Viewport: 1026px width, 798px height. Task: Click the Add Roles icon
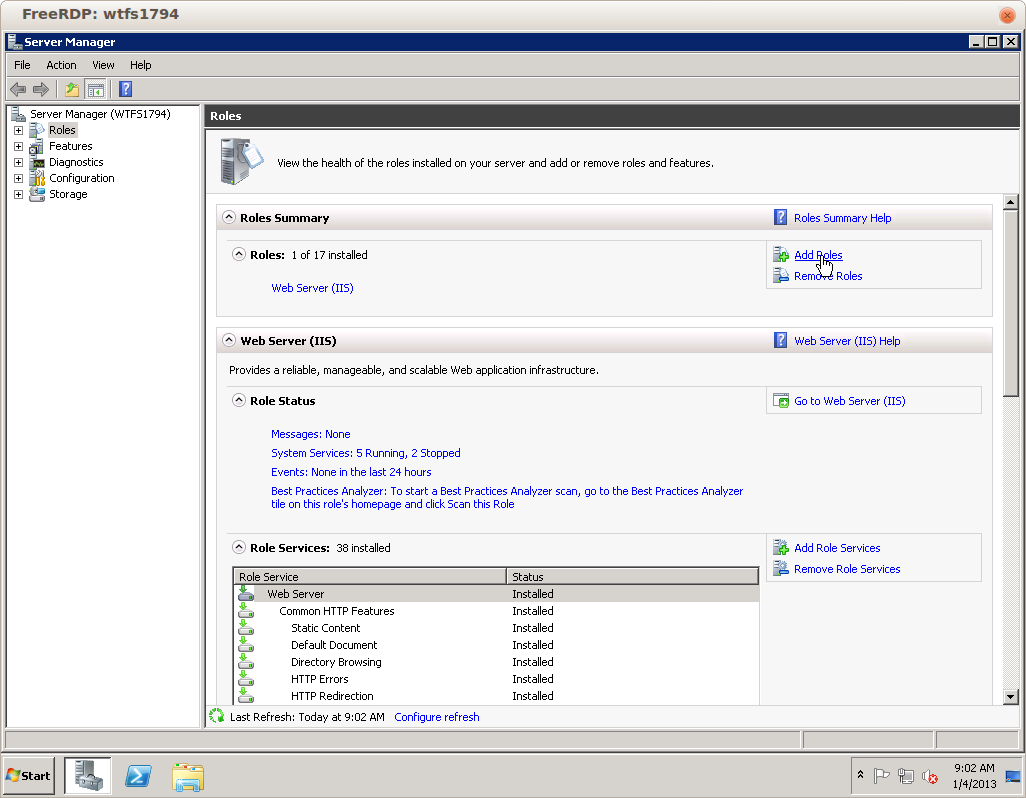pyautogui.click(x=781, y=255)
